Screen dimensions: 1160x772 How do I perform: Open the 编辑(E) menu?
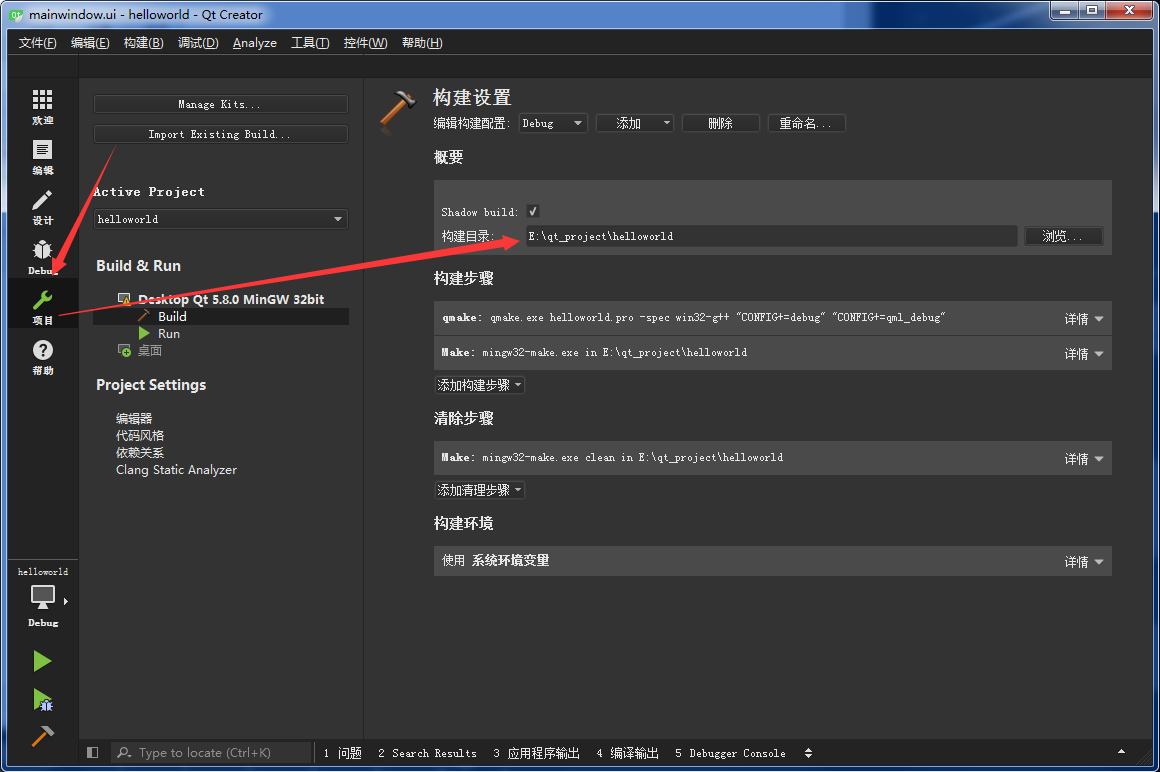point(90,43)
